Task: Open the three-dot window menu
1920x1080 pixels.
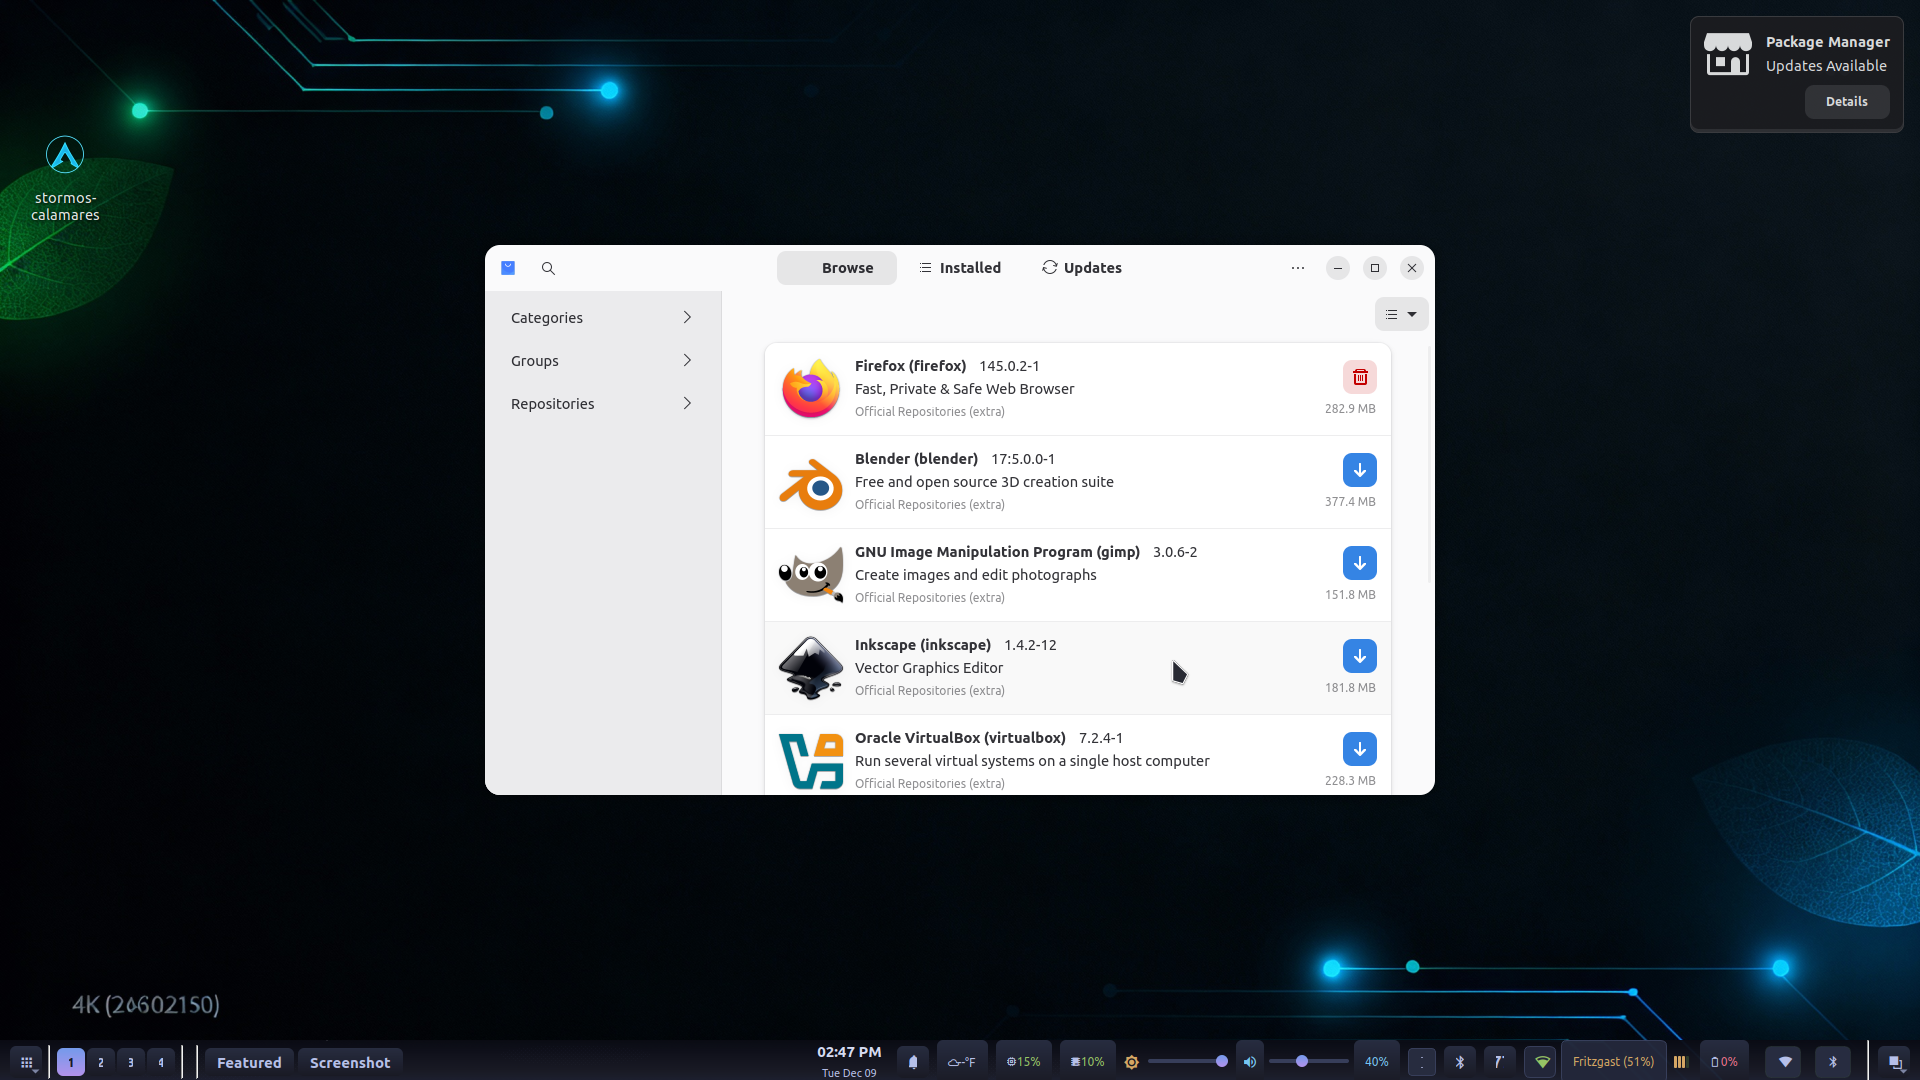Action: coord(1297,268)
